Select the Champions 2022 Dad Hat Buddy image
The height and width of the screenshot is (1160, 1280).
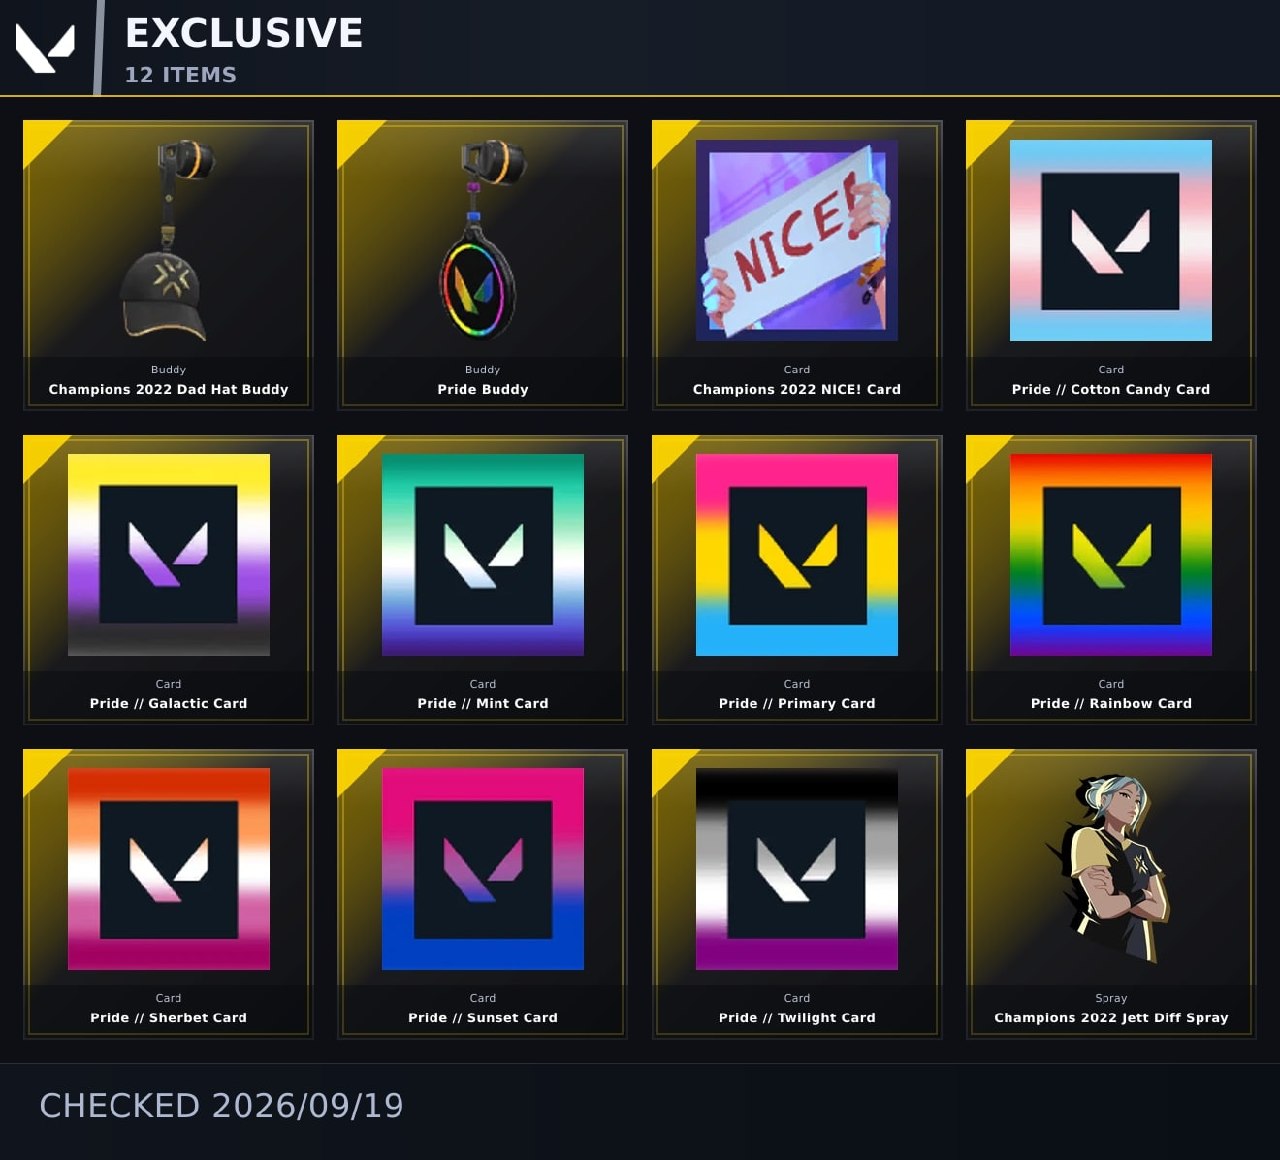168,240
